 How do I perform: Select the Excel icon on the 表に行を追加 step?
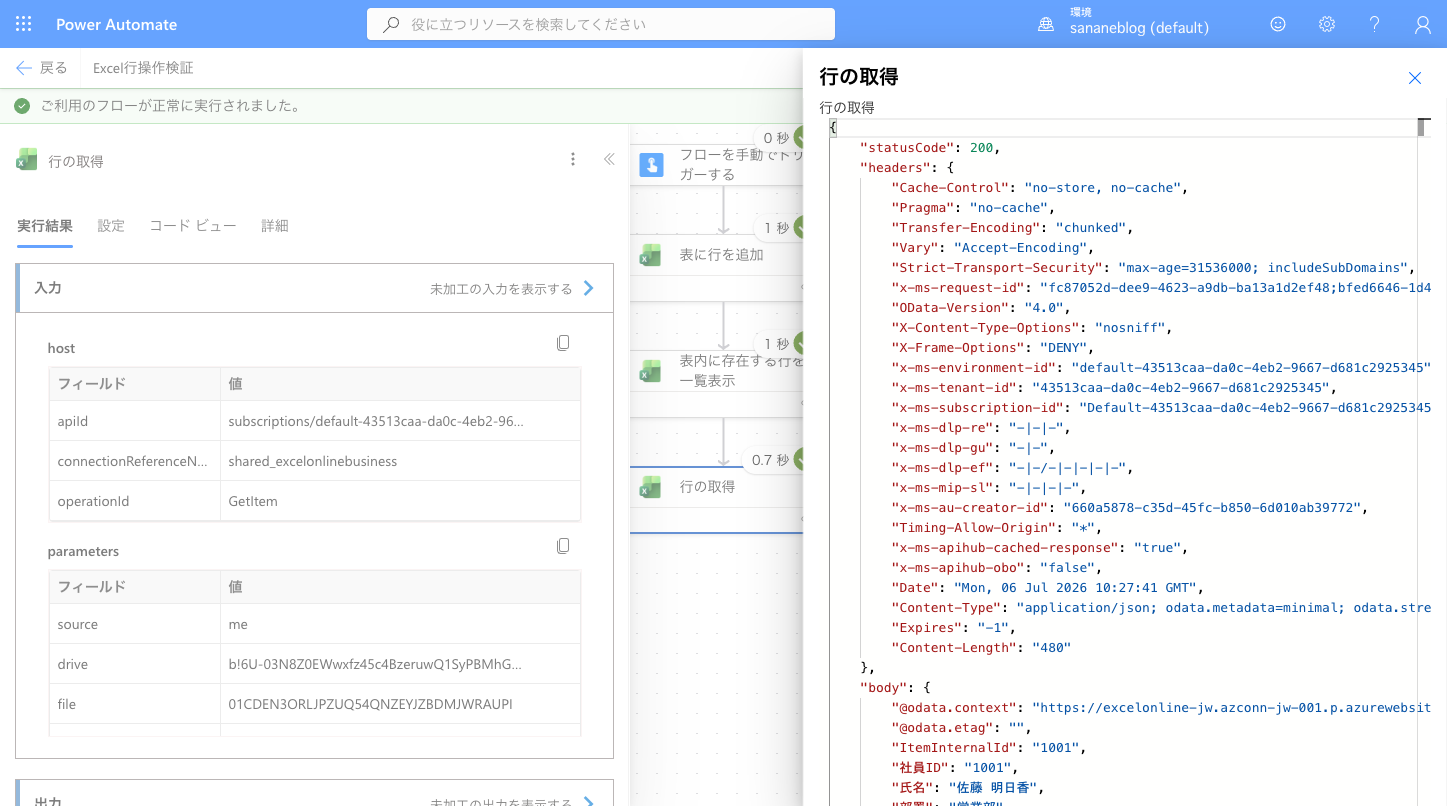tap(651, 255)
